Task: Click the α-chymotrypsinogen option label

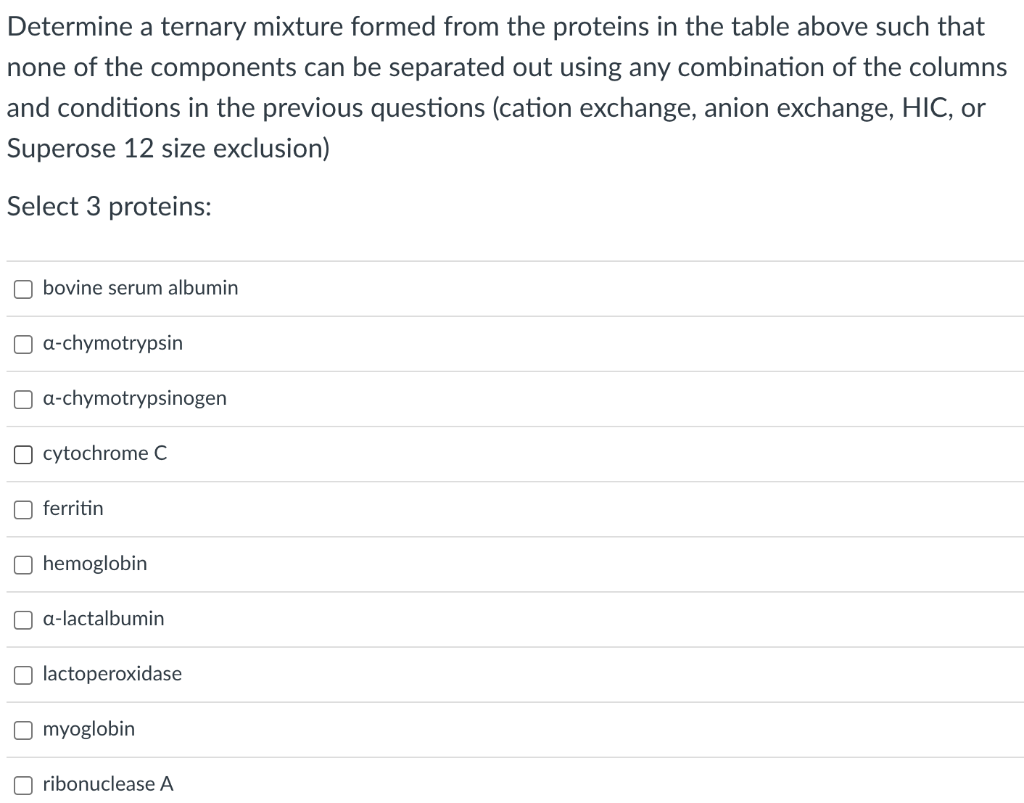Action: [134, 398]
